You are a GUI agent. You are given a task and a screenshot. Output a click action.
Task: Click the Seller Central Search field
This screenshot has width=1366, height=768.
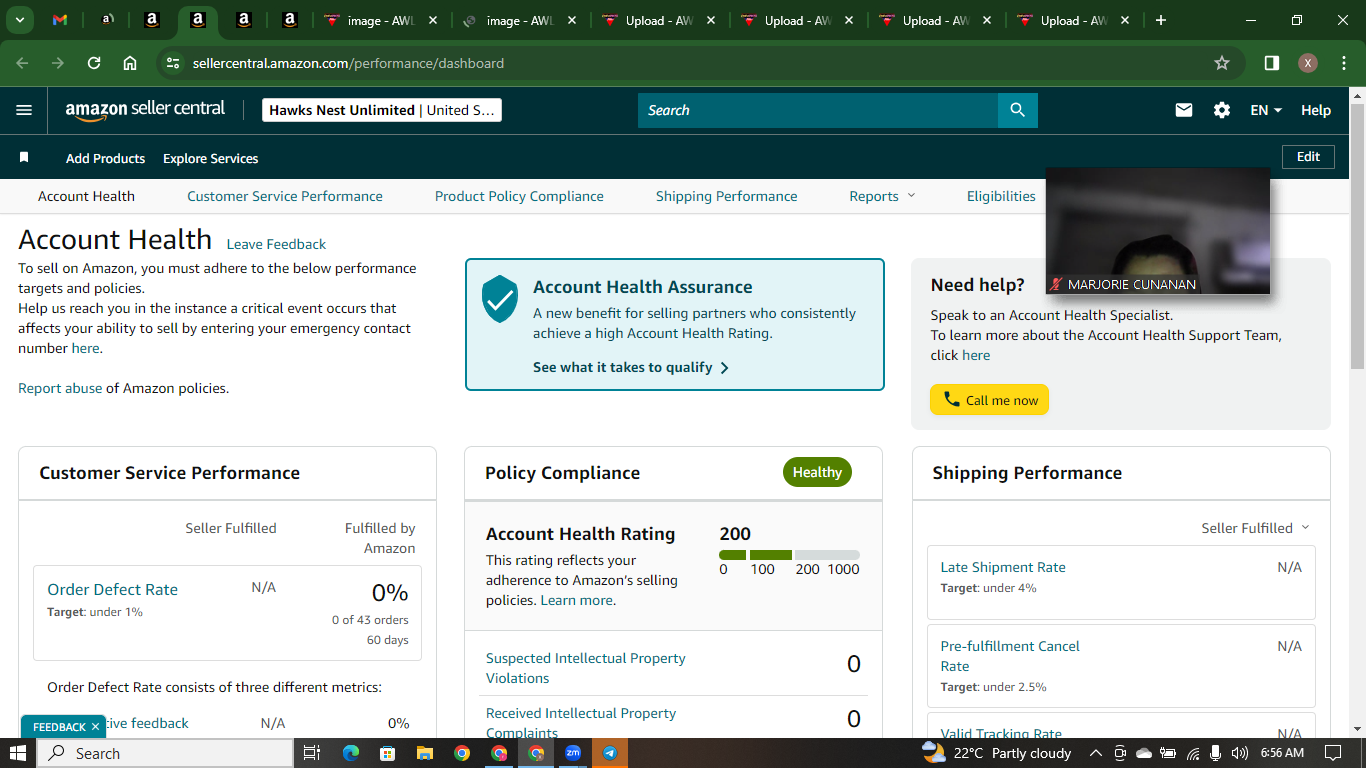click(x=818, y=110)
